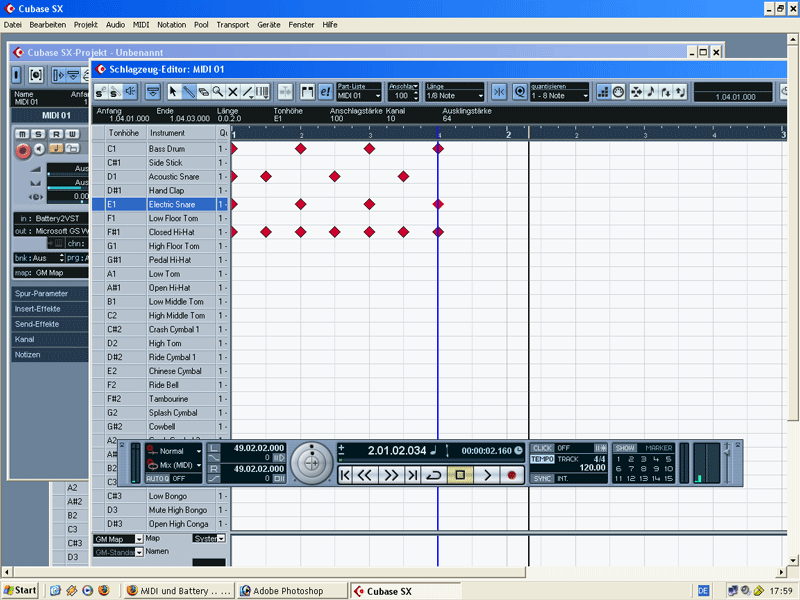Toggle the snap icon

tap(499, 92)
